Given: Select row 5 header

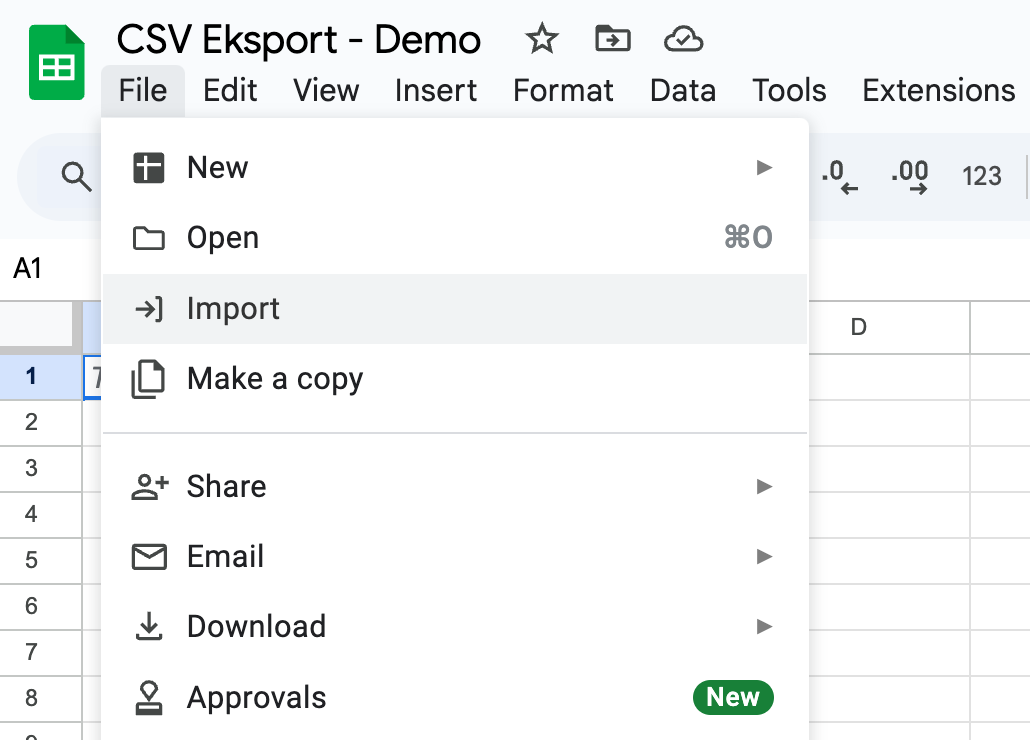Looking at the screenshot, I should pos(41,560).
